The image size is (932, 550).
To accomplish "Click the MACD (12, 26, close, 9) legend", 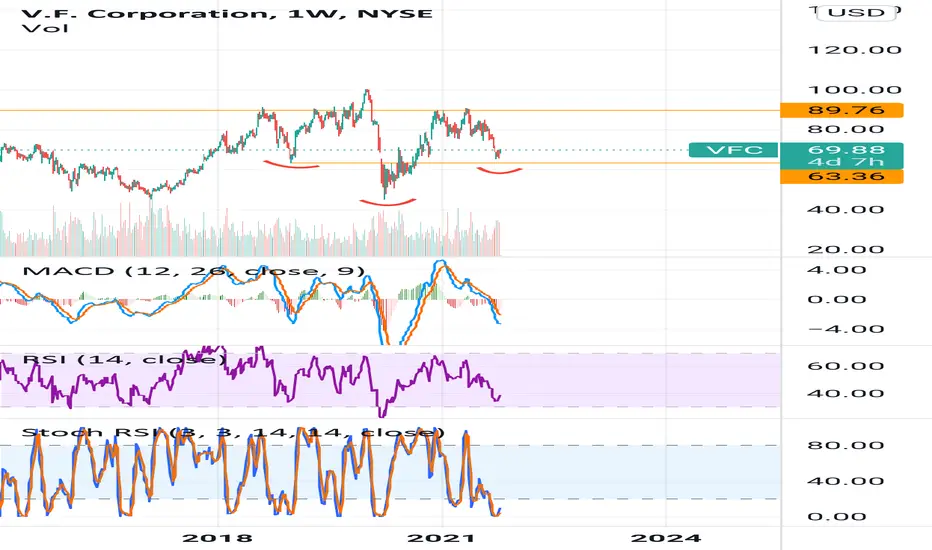I will tap(194, 271).
